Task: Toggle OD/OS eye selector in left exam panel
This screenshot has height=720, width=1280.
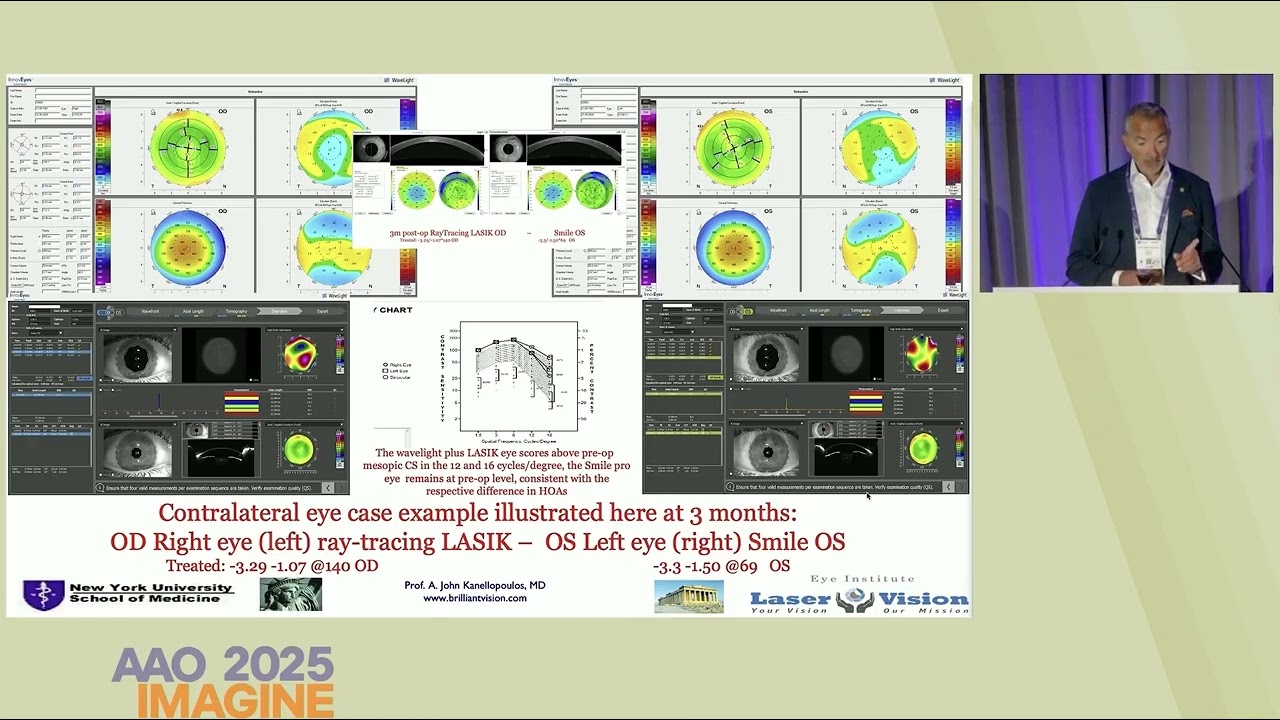Action: click(x=111, y=312)
